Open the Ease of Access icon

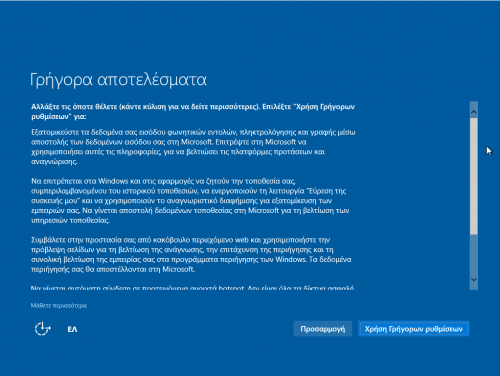click(43, 329)
